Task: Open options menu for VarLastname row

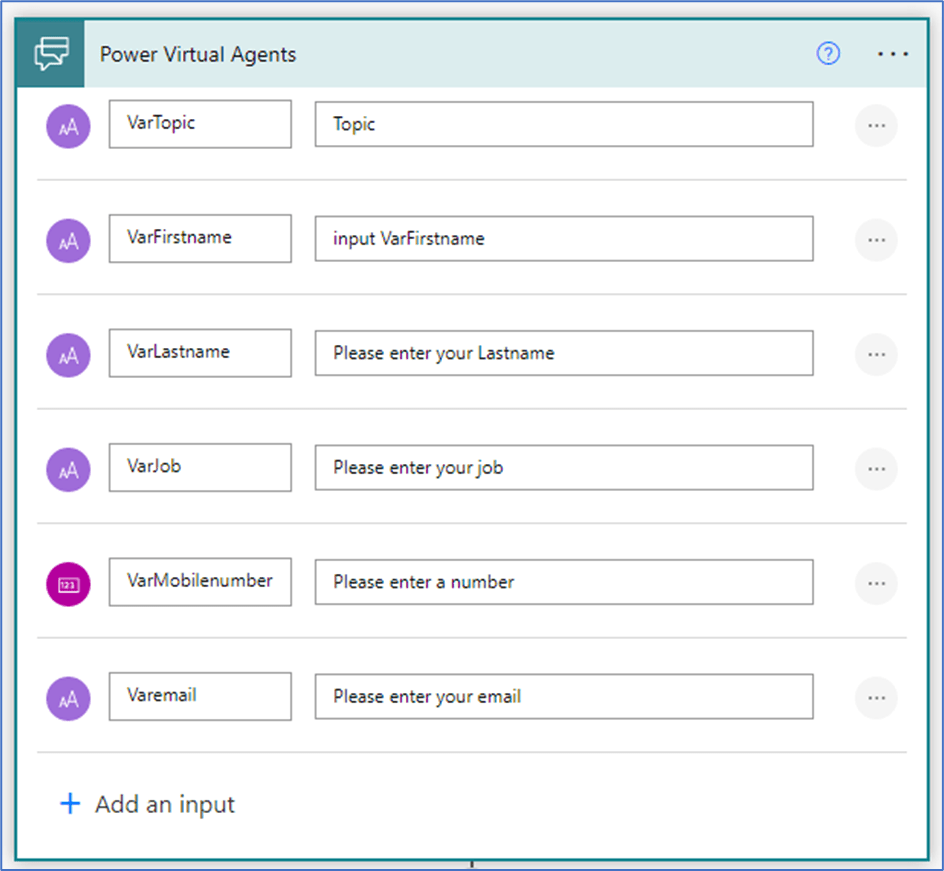Action: (x=876, y=355)
